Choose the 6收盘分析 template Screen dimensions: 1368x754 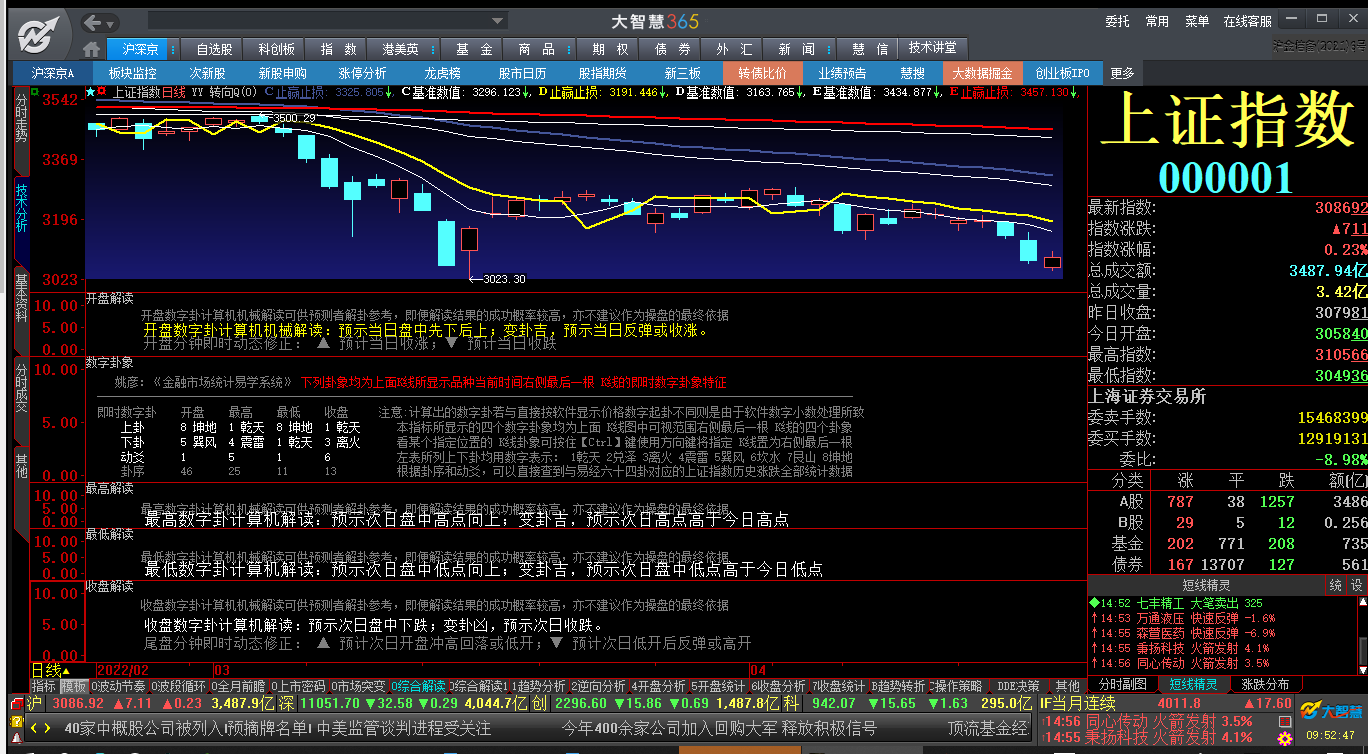tap(778, 686)
